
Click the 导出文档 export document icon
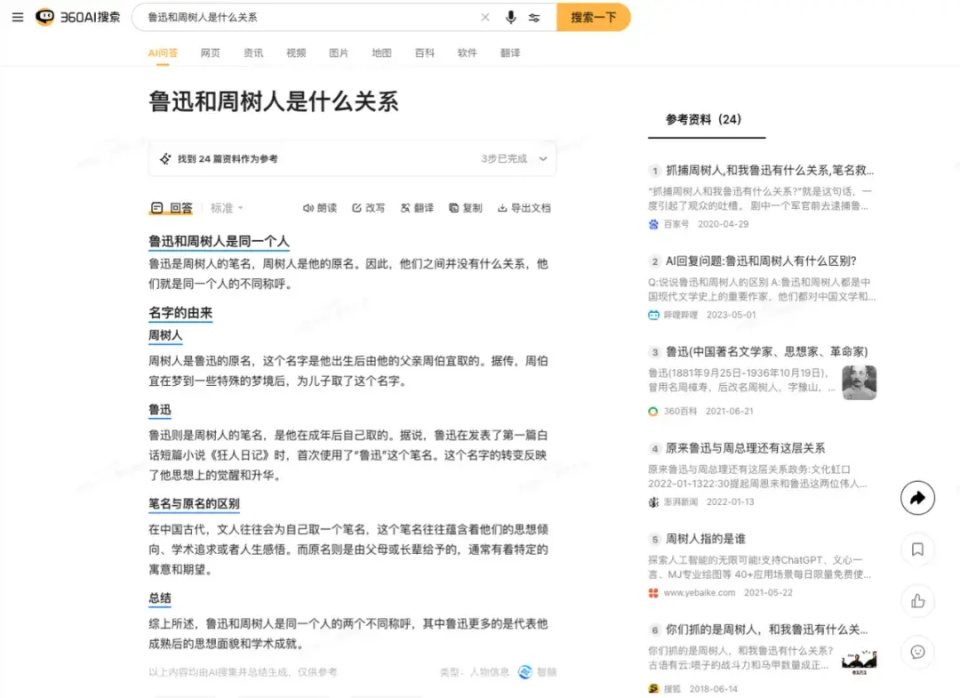click(x=511, y=208)
